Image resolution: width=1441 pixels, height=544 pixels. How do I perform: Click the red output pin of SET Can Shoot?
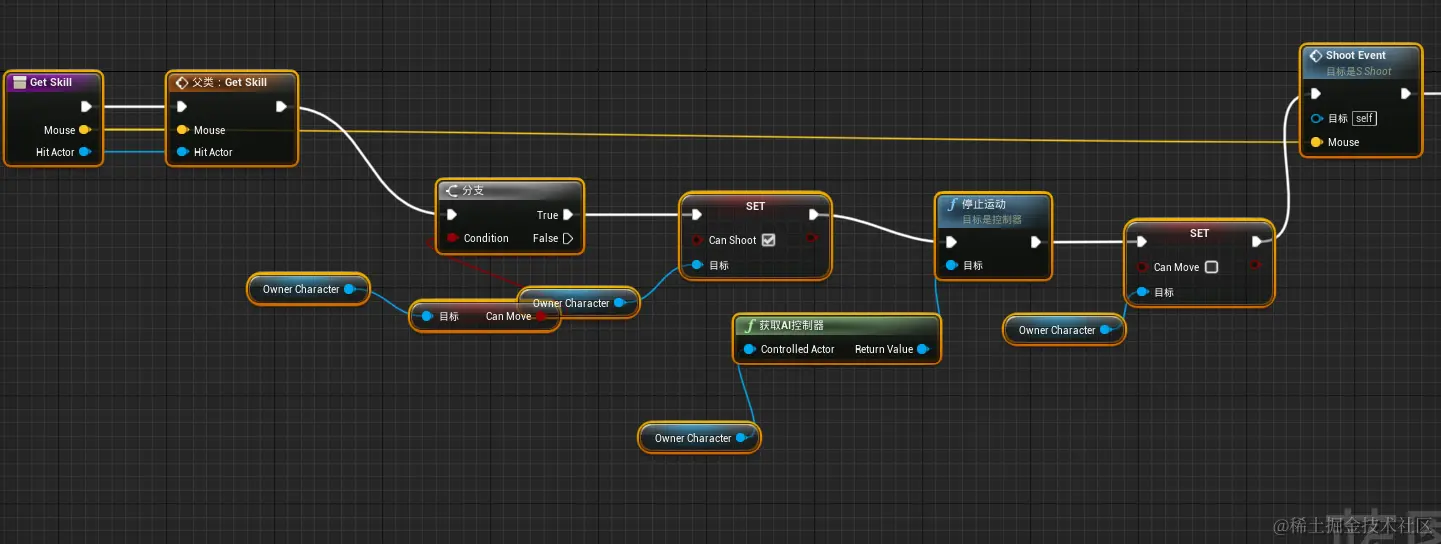point(813,238)
